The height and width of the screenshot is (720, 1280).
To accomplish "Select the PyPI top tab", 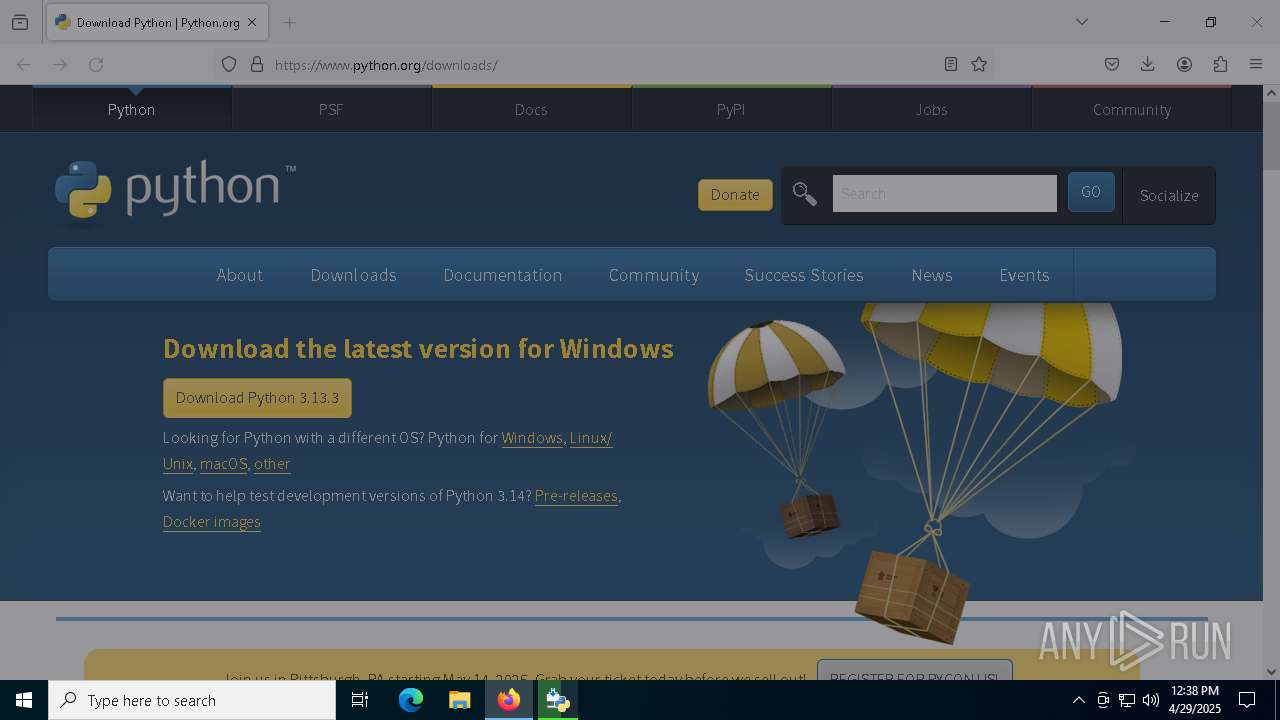I will point(731,109).
